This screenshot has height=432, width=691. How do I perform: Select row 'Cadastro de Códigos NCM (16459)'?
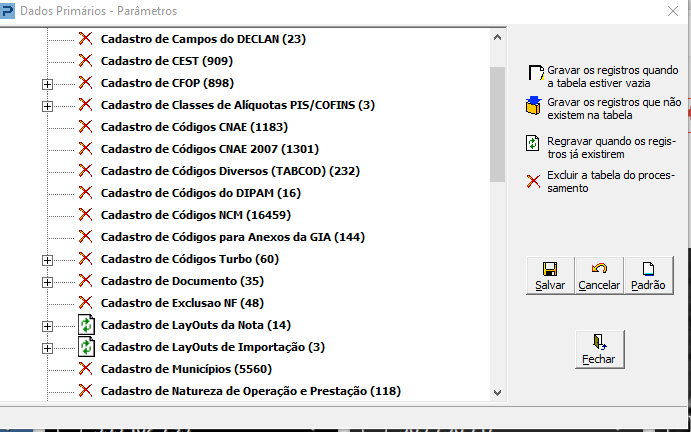(196, 215)
